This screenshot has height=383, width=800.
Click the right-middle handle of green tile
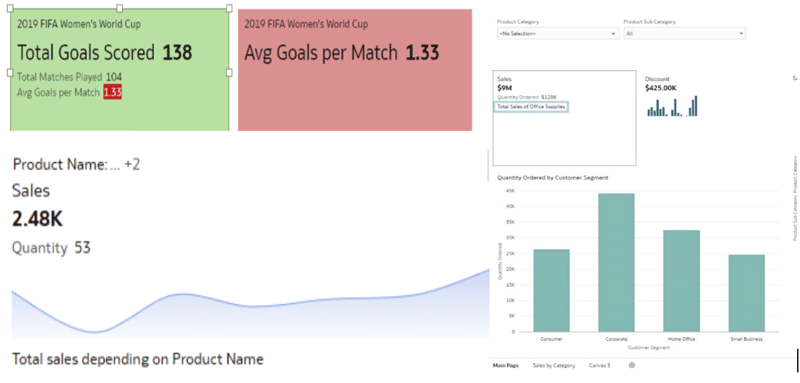229,73
